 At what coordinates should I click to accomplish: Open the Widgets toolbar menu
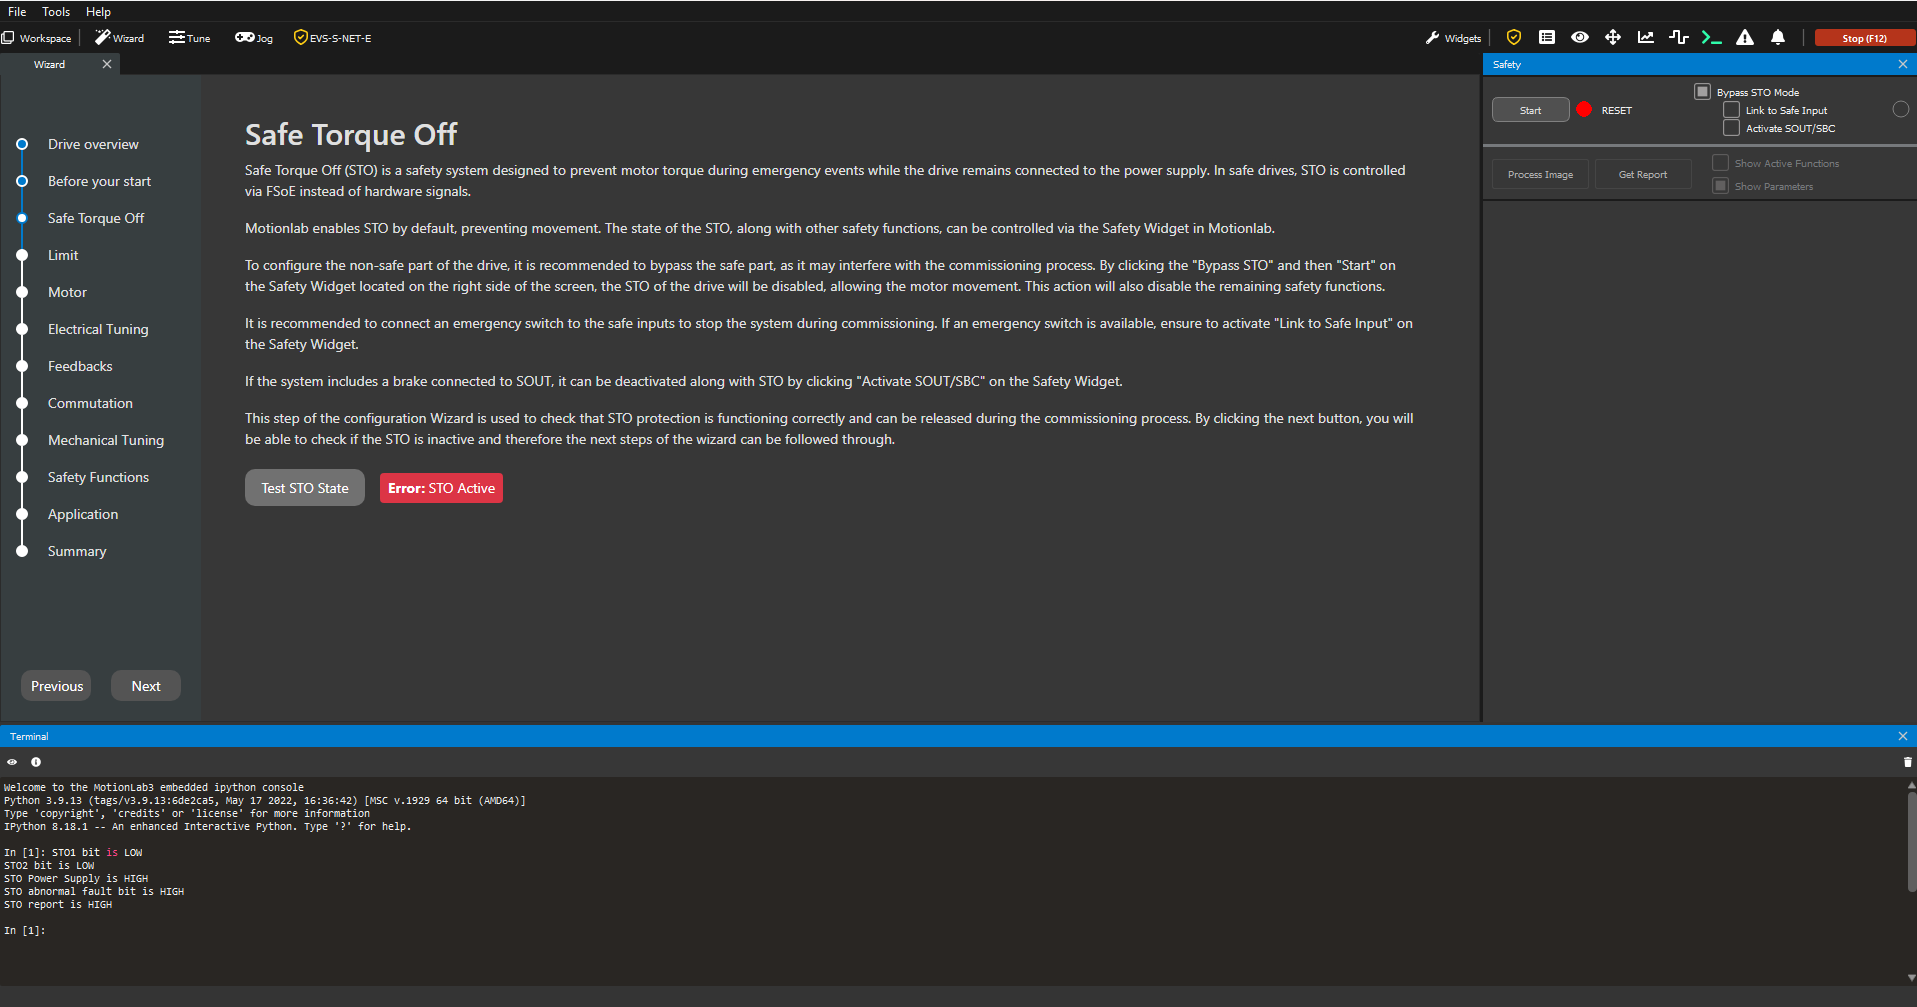tap(1453, 38)
